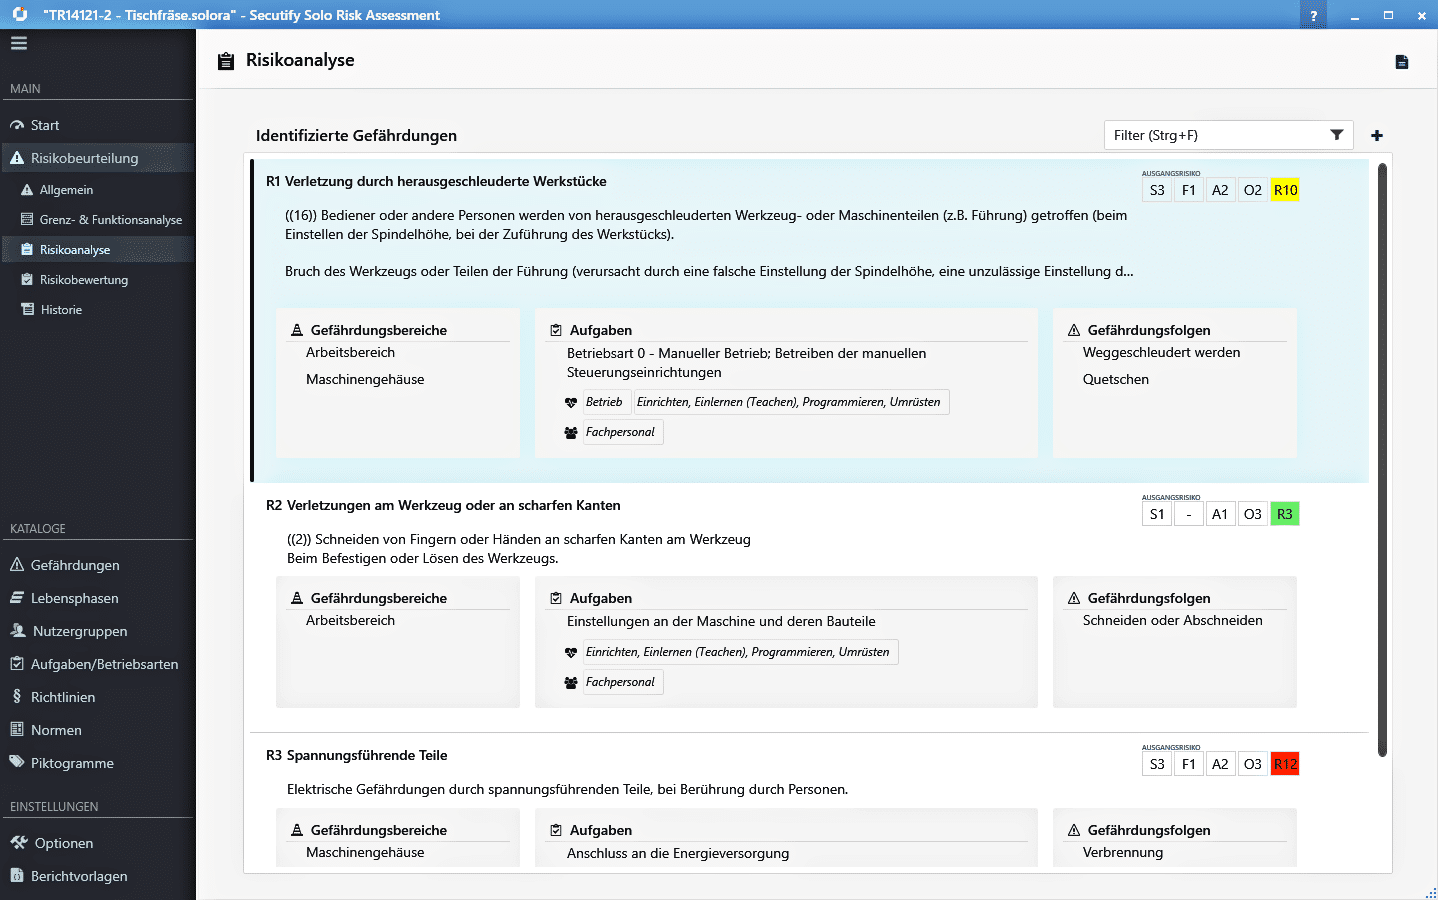
Task: Click the Gefährdungen catalog warning icon
Action: point(17,565)
